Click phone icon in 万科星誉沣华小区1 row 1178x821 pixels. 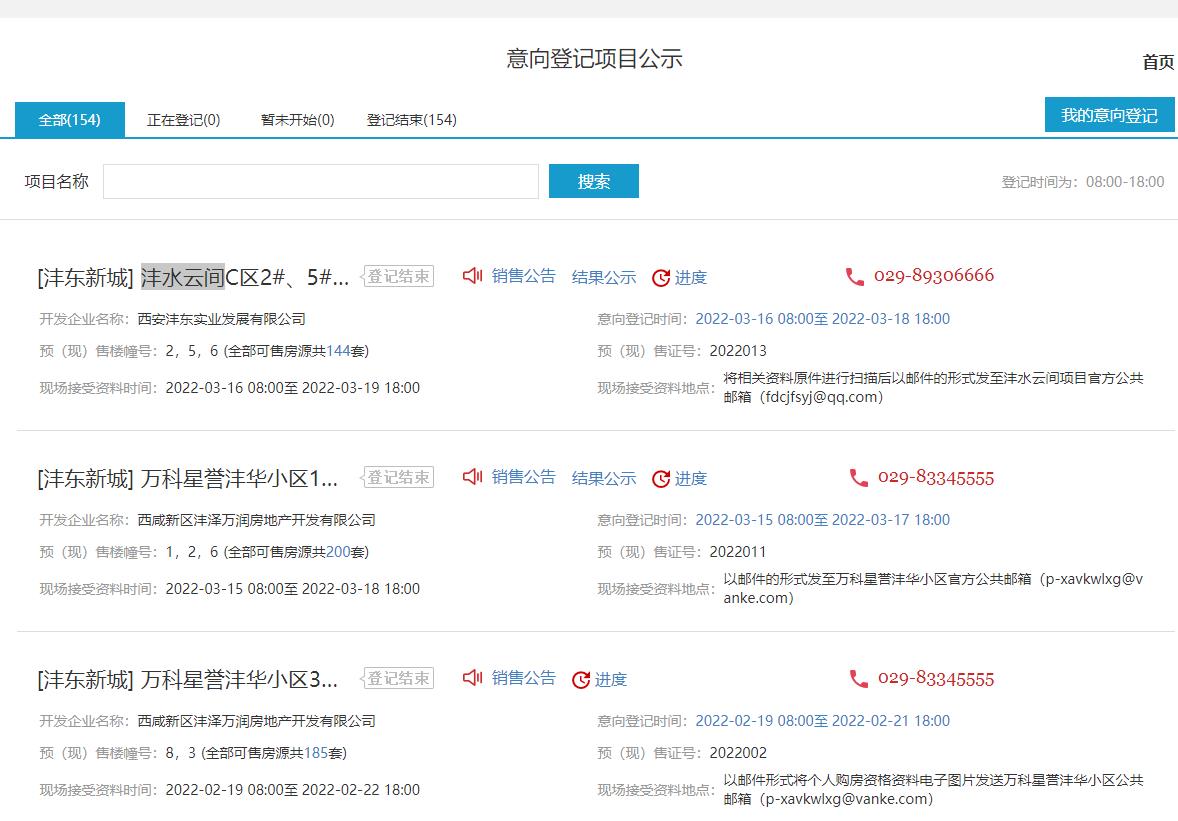click(858, 478)
